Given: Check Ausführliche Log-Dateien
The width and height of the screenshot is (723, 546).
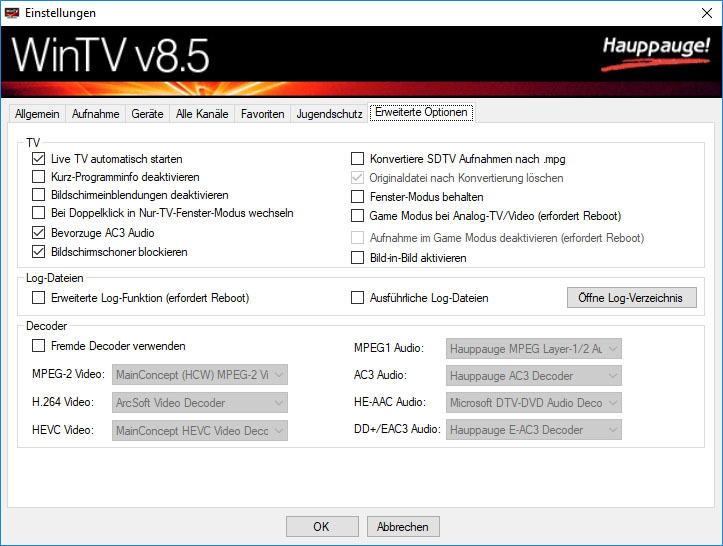Looking at the screenshot, I should click(x=357, y=298).
